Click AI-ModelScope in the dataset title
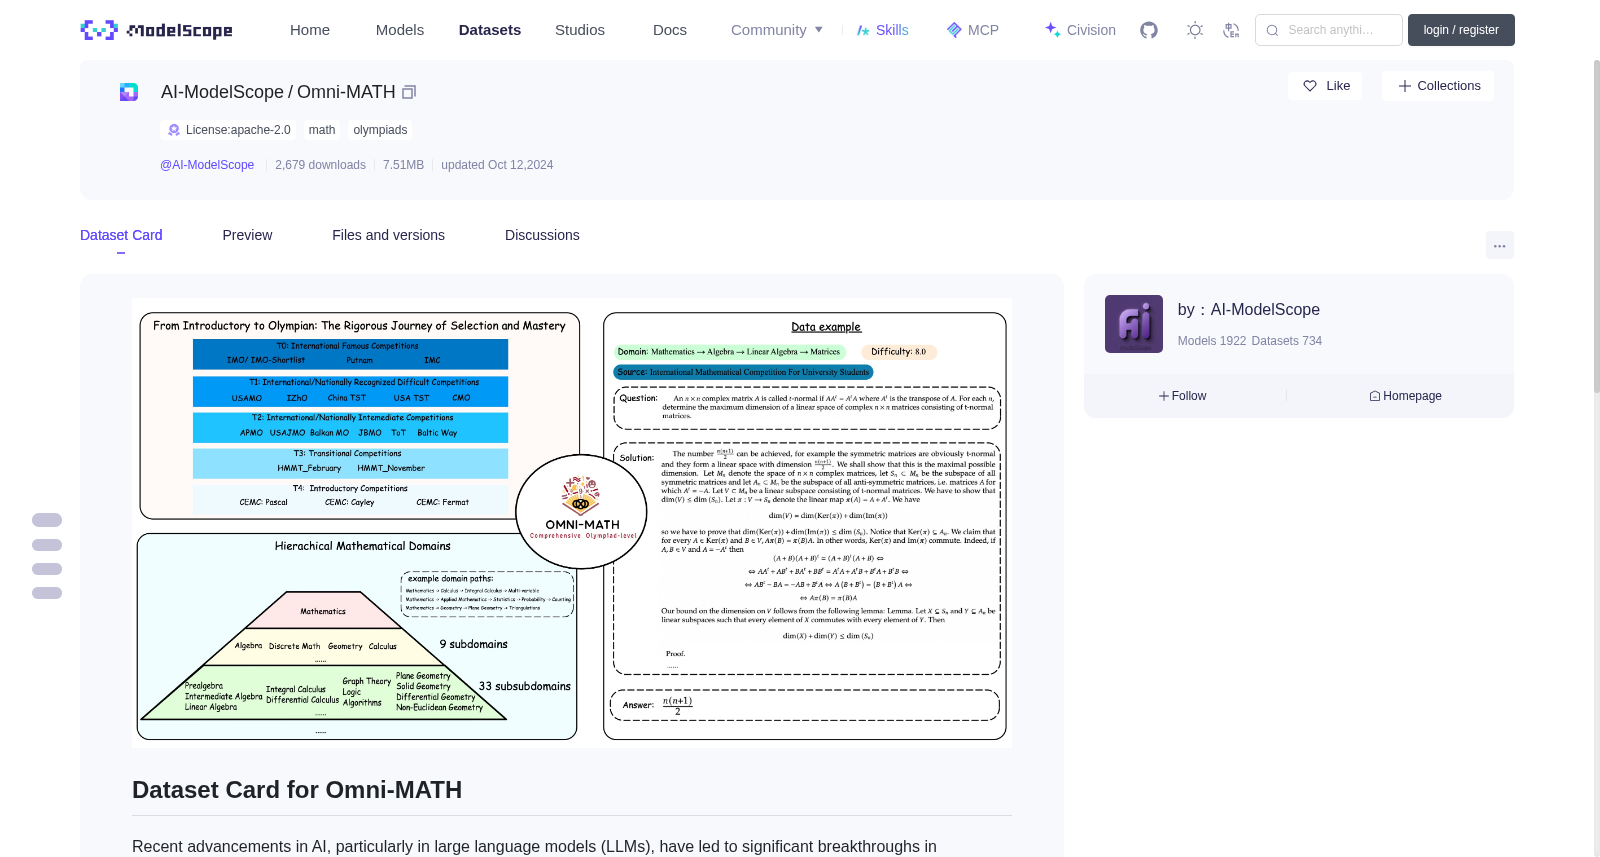This screenshot has width=1600, height=857. (222, 92)
